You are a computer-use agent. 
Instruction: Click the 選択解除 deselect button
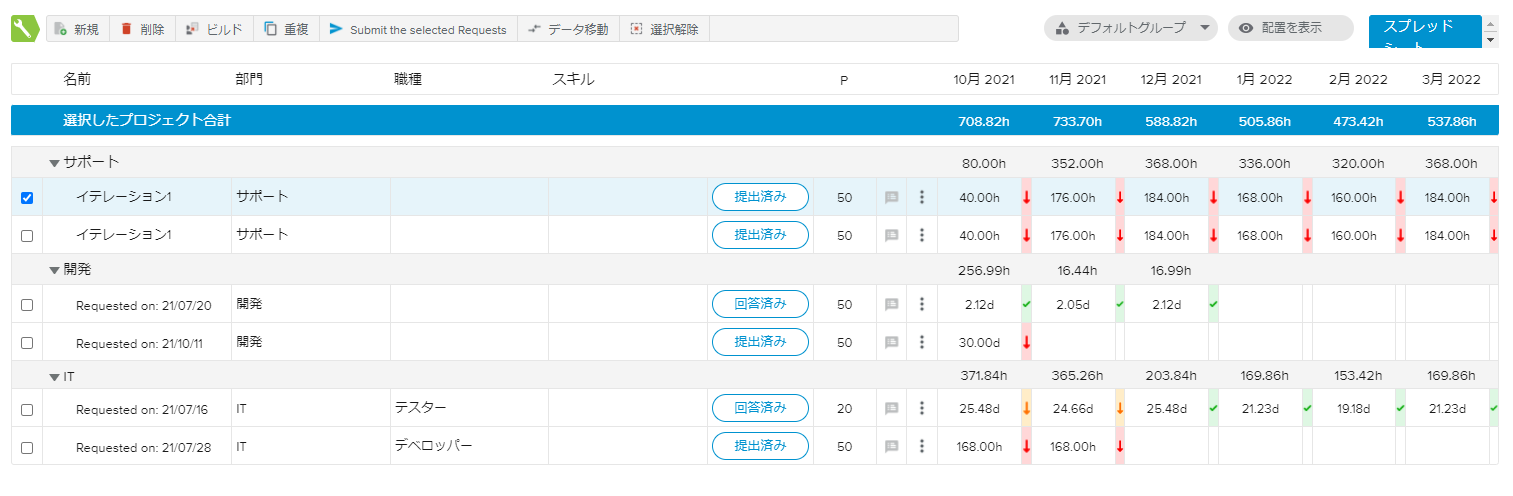[x=665, y=29]
